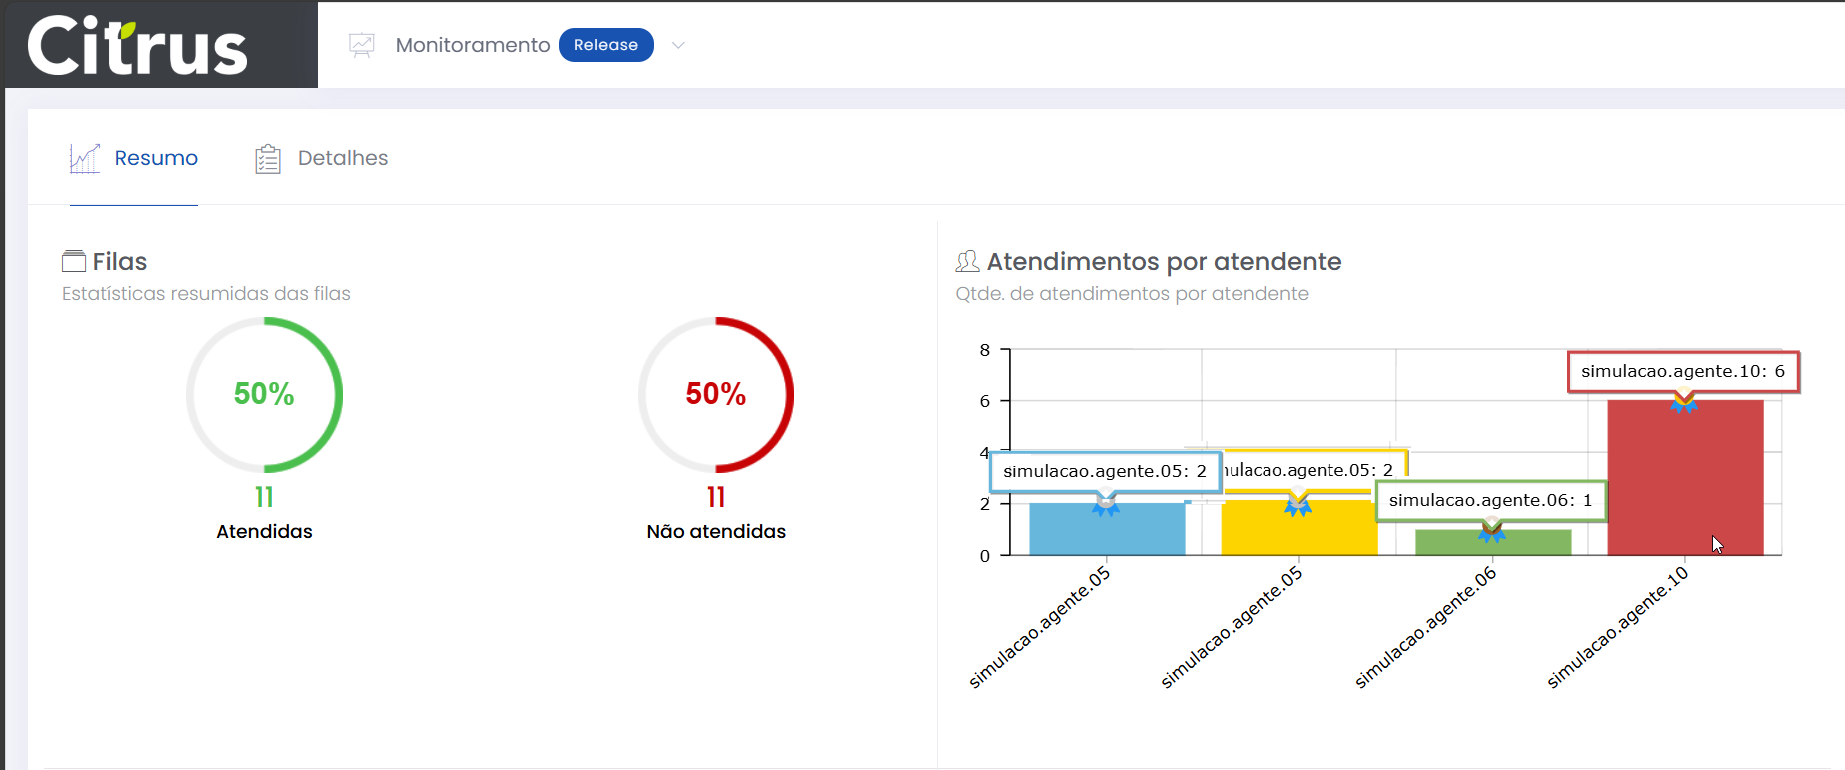
Task: Switch to the Detalhes tab
Action: pyautogui.click(x=342, y=158)
